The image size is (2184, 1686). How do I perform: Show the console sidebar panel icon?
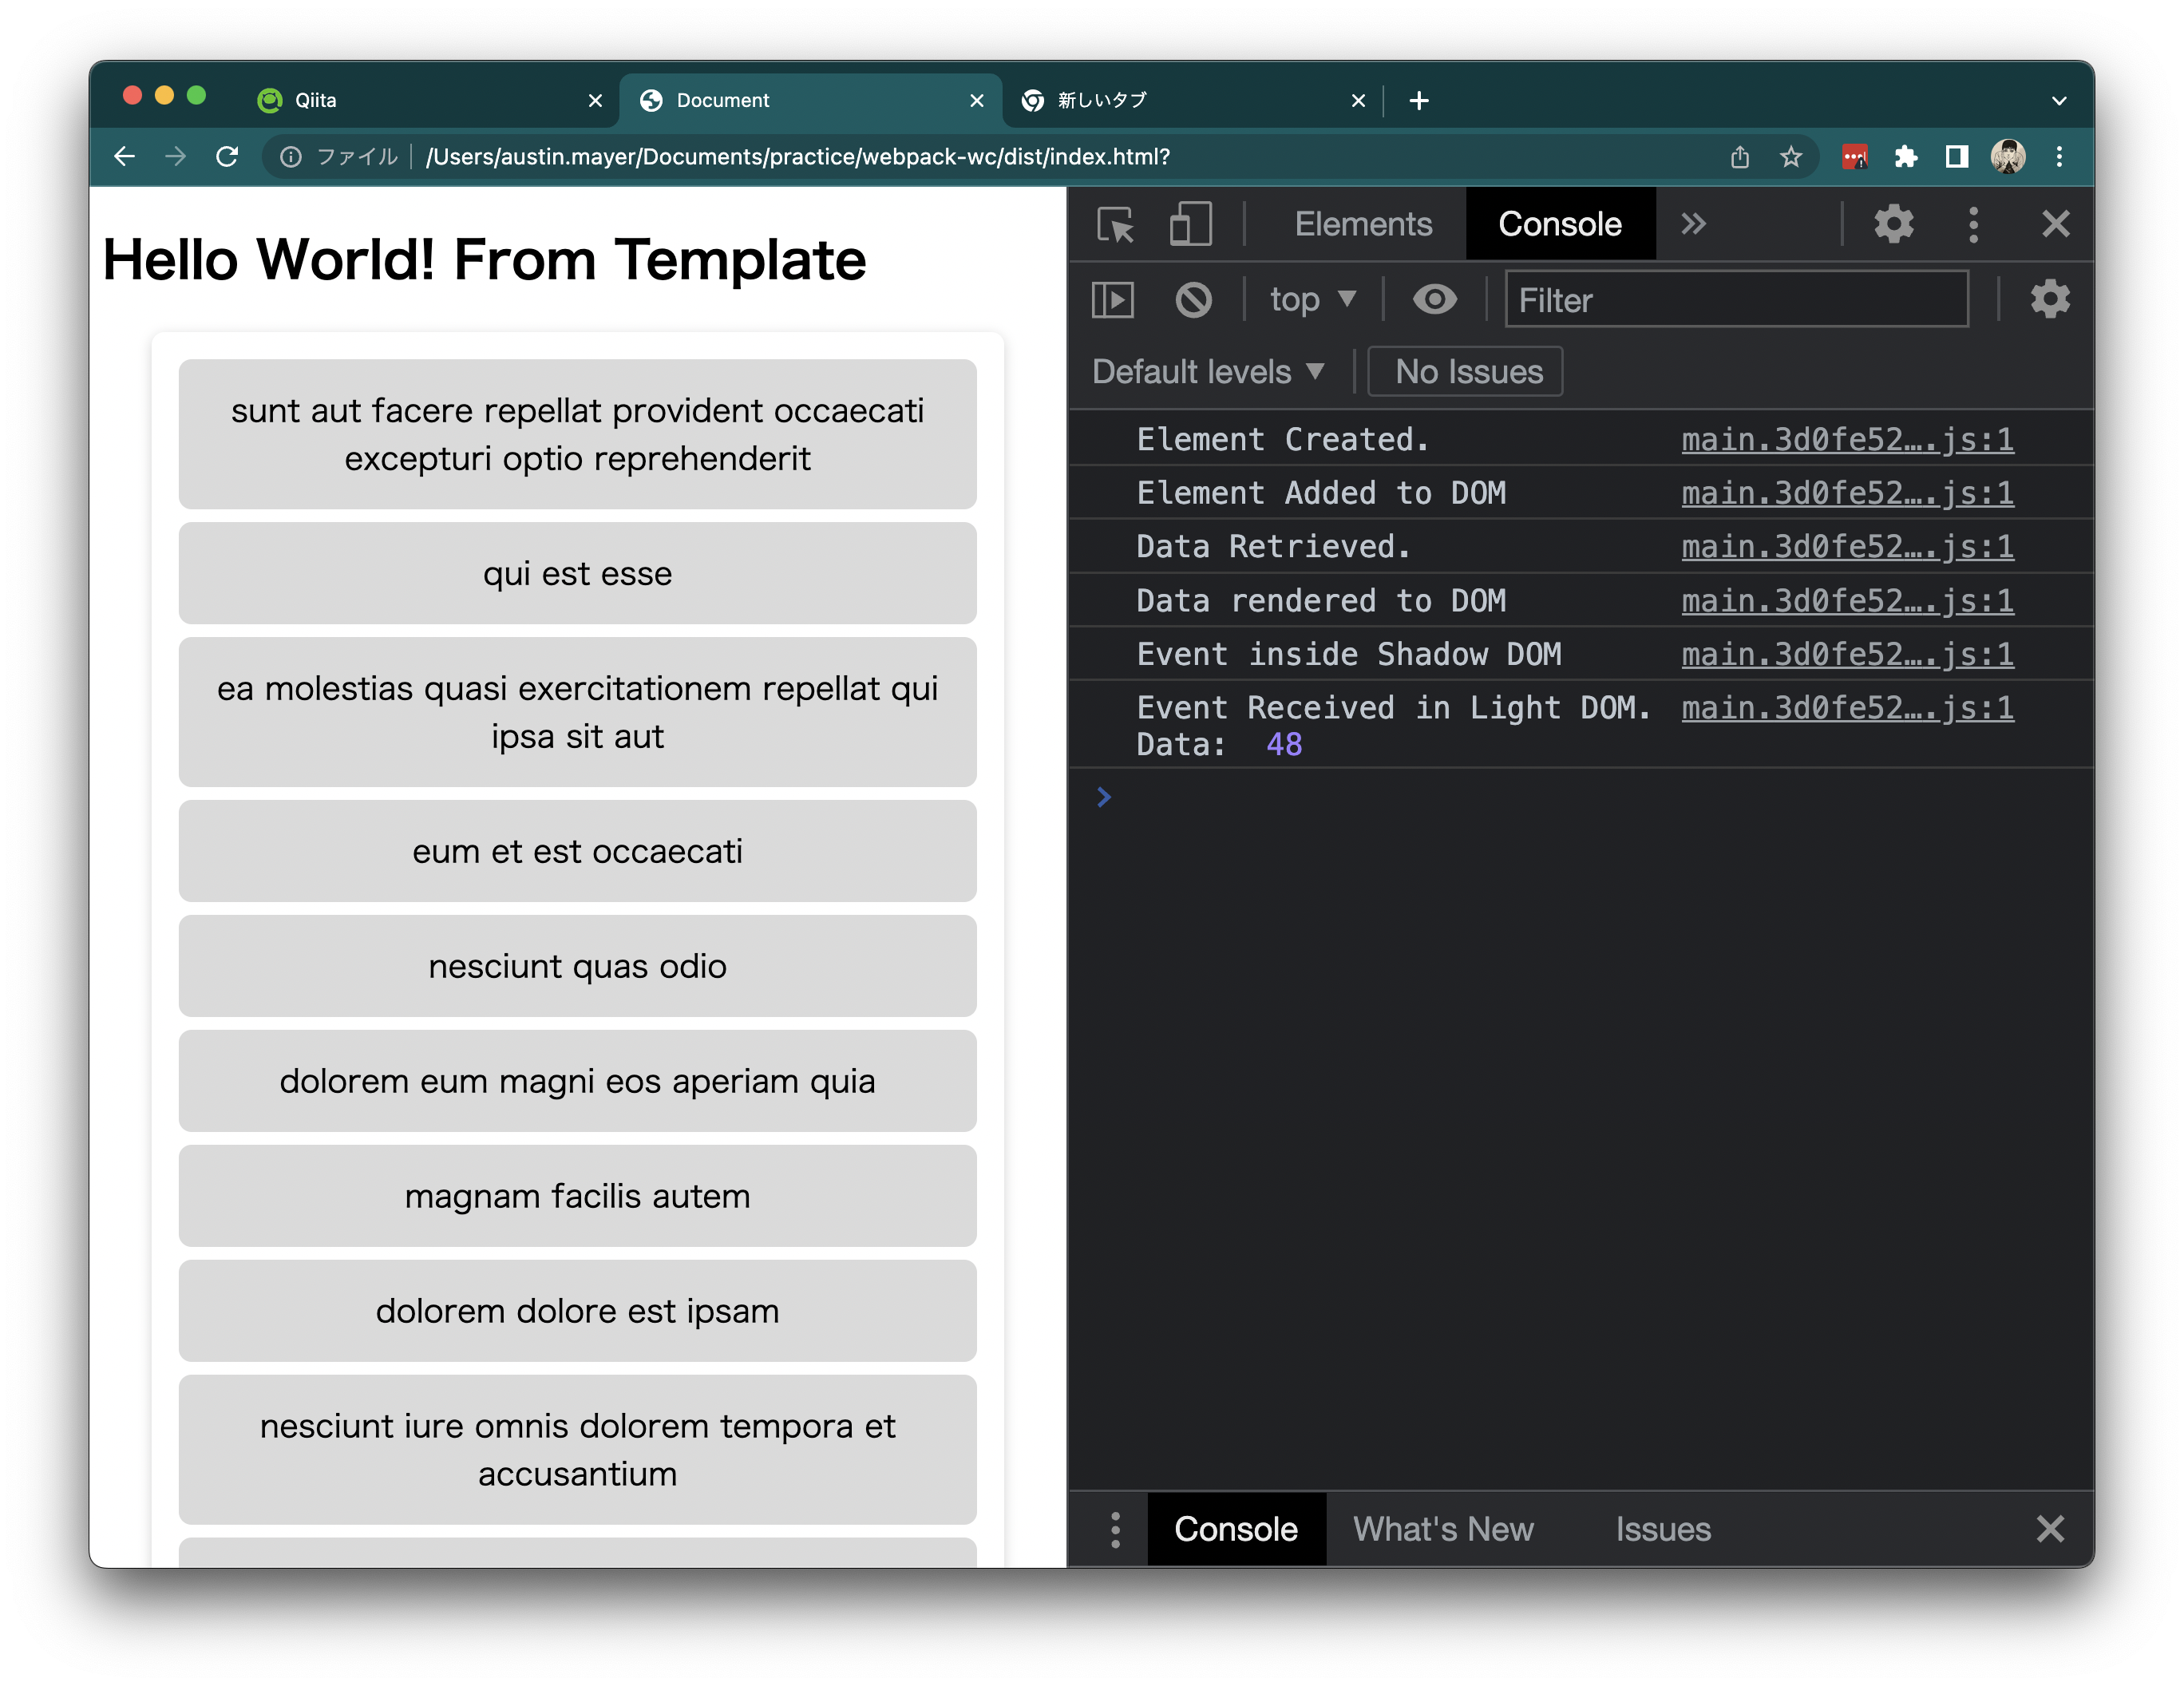pos(1112,299)
